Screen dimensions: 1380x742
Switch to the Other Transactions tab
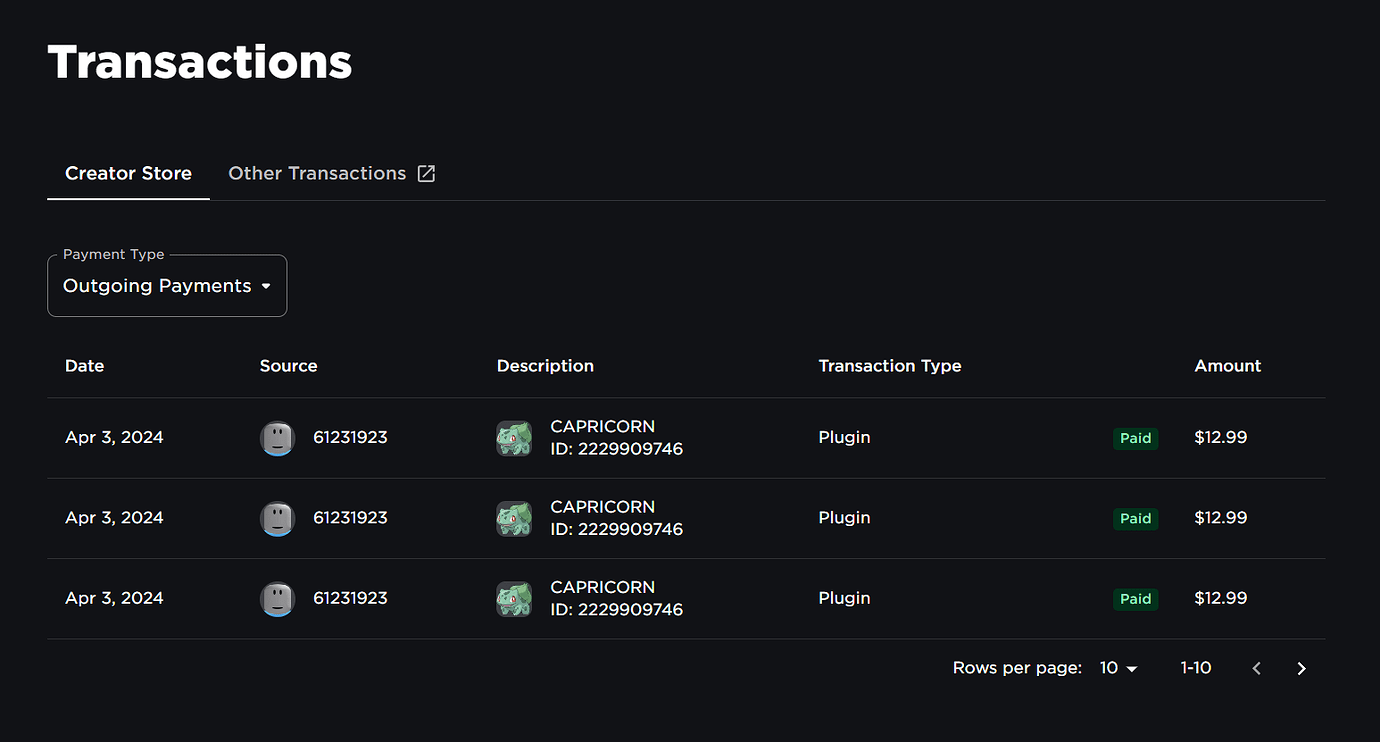[317, 173]
